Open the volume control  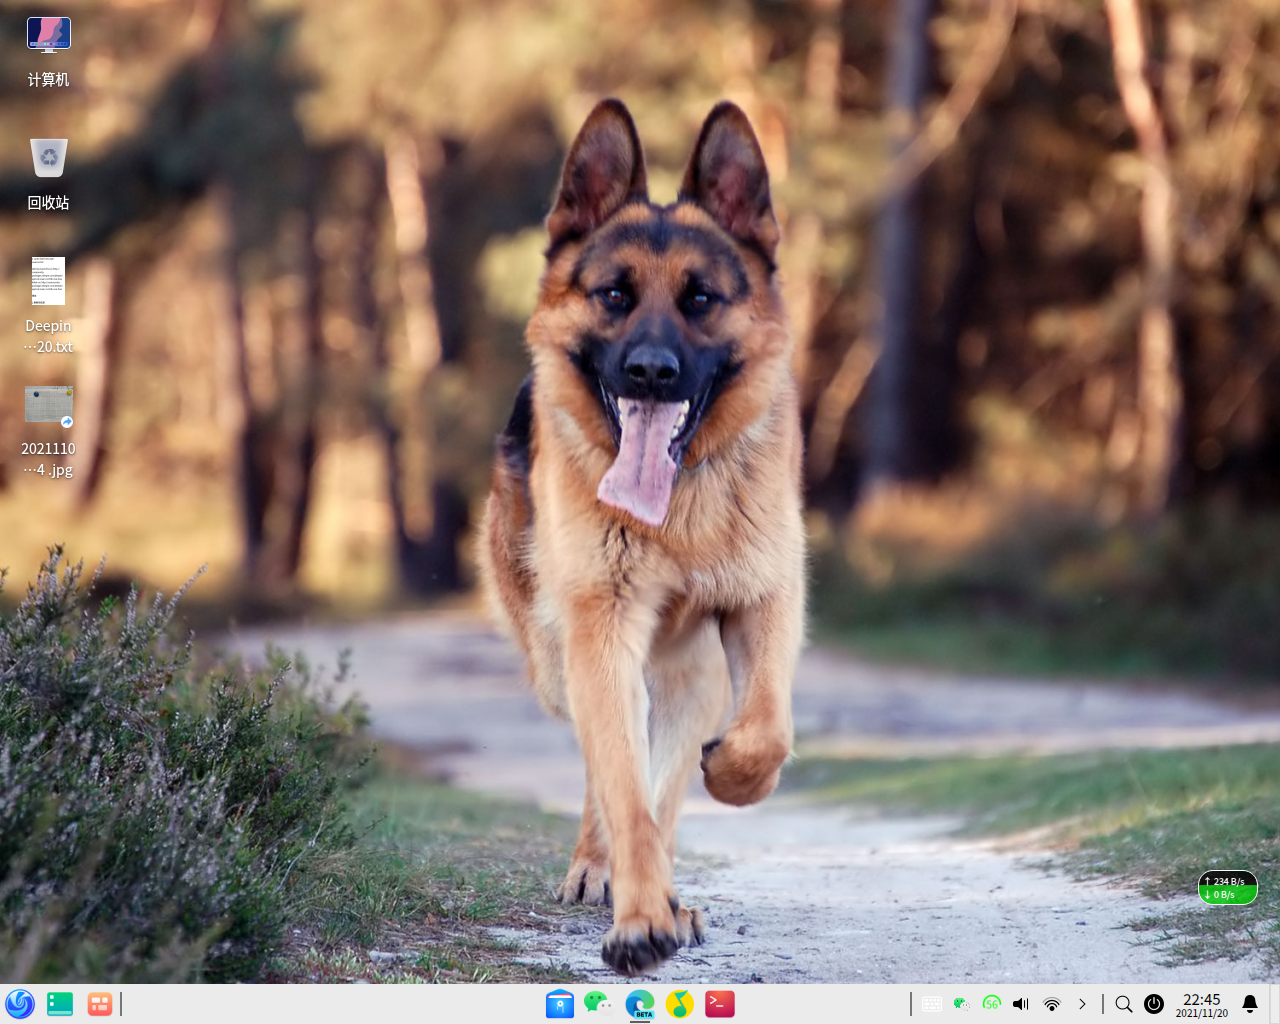[x=1021, y=1004]
